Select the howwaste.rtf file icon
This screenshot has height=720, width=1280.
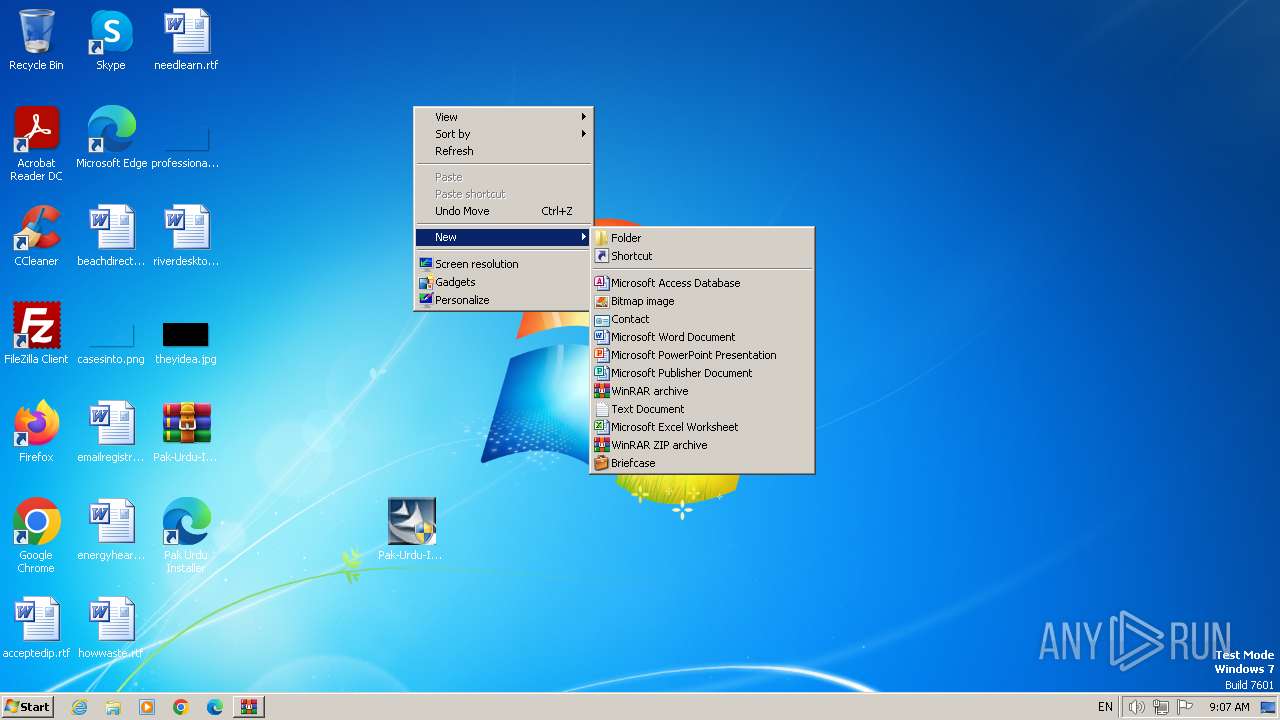tap(111, 628)
